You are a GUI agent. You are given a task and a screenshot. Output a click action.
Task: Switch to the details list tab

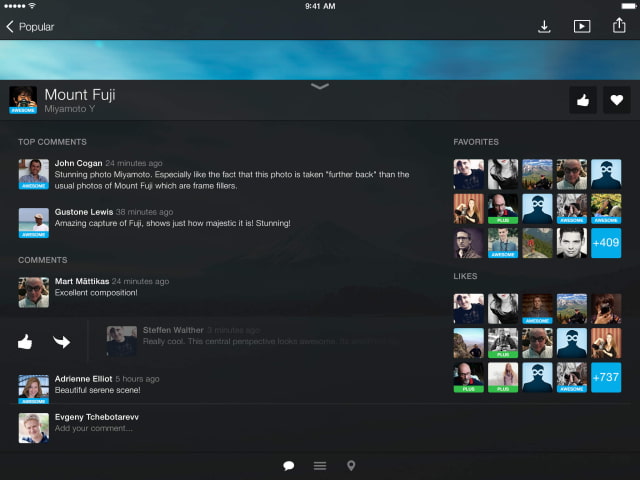[320, 466]
